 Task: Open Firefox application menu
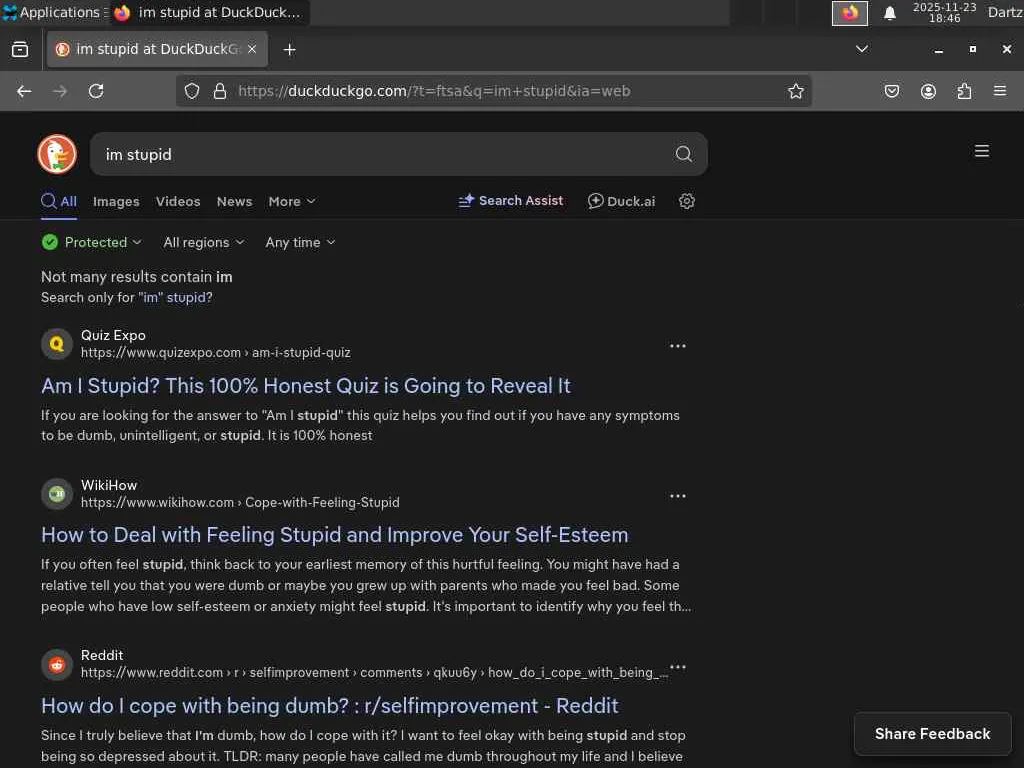(x=1000, y=91)
